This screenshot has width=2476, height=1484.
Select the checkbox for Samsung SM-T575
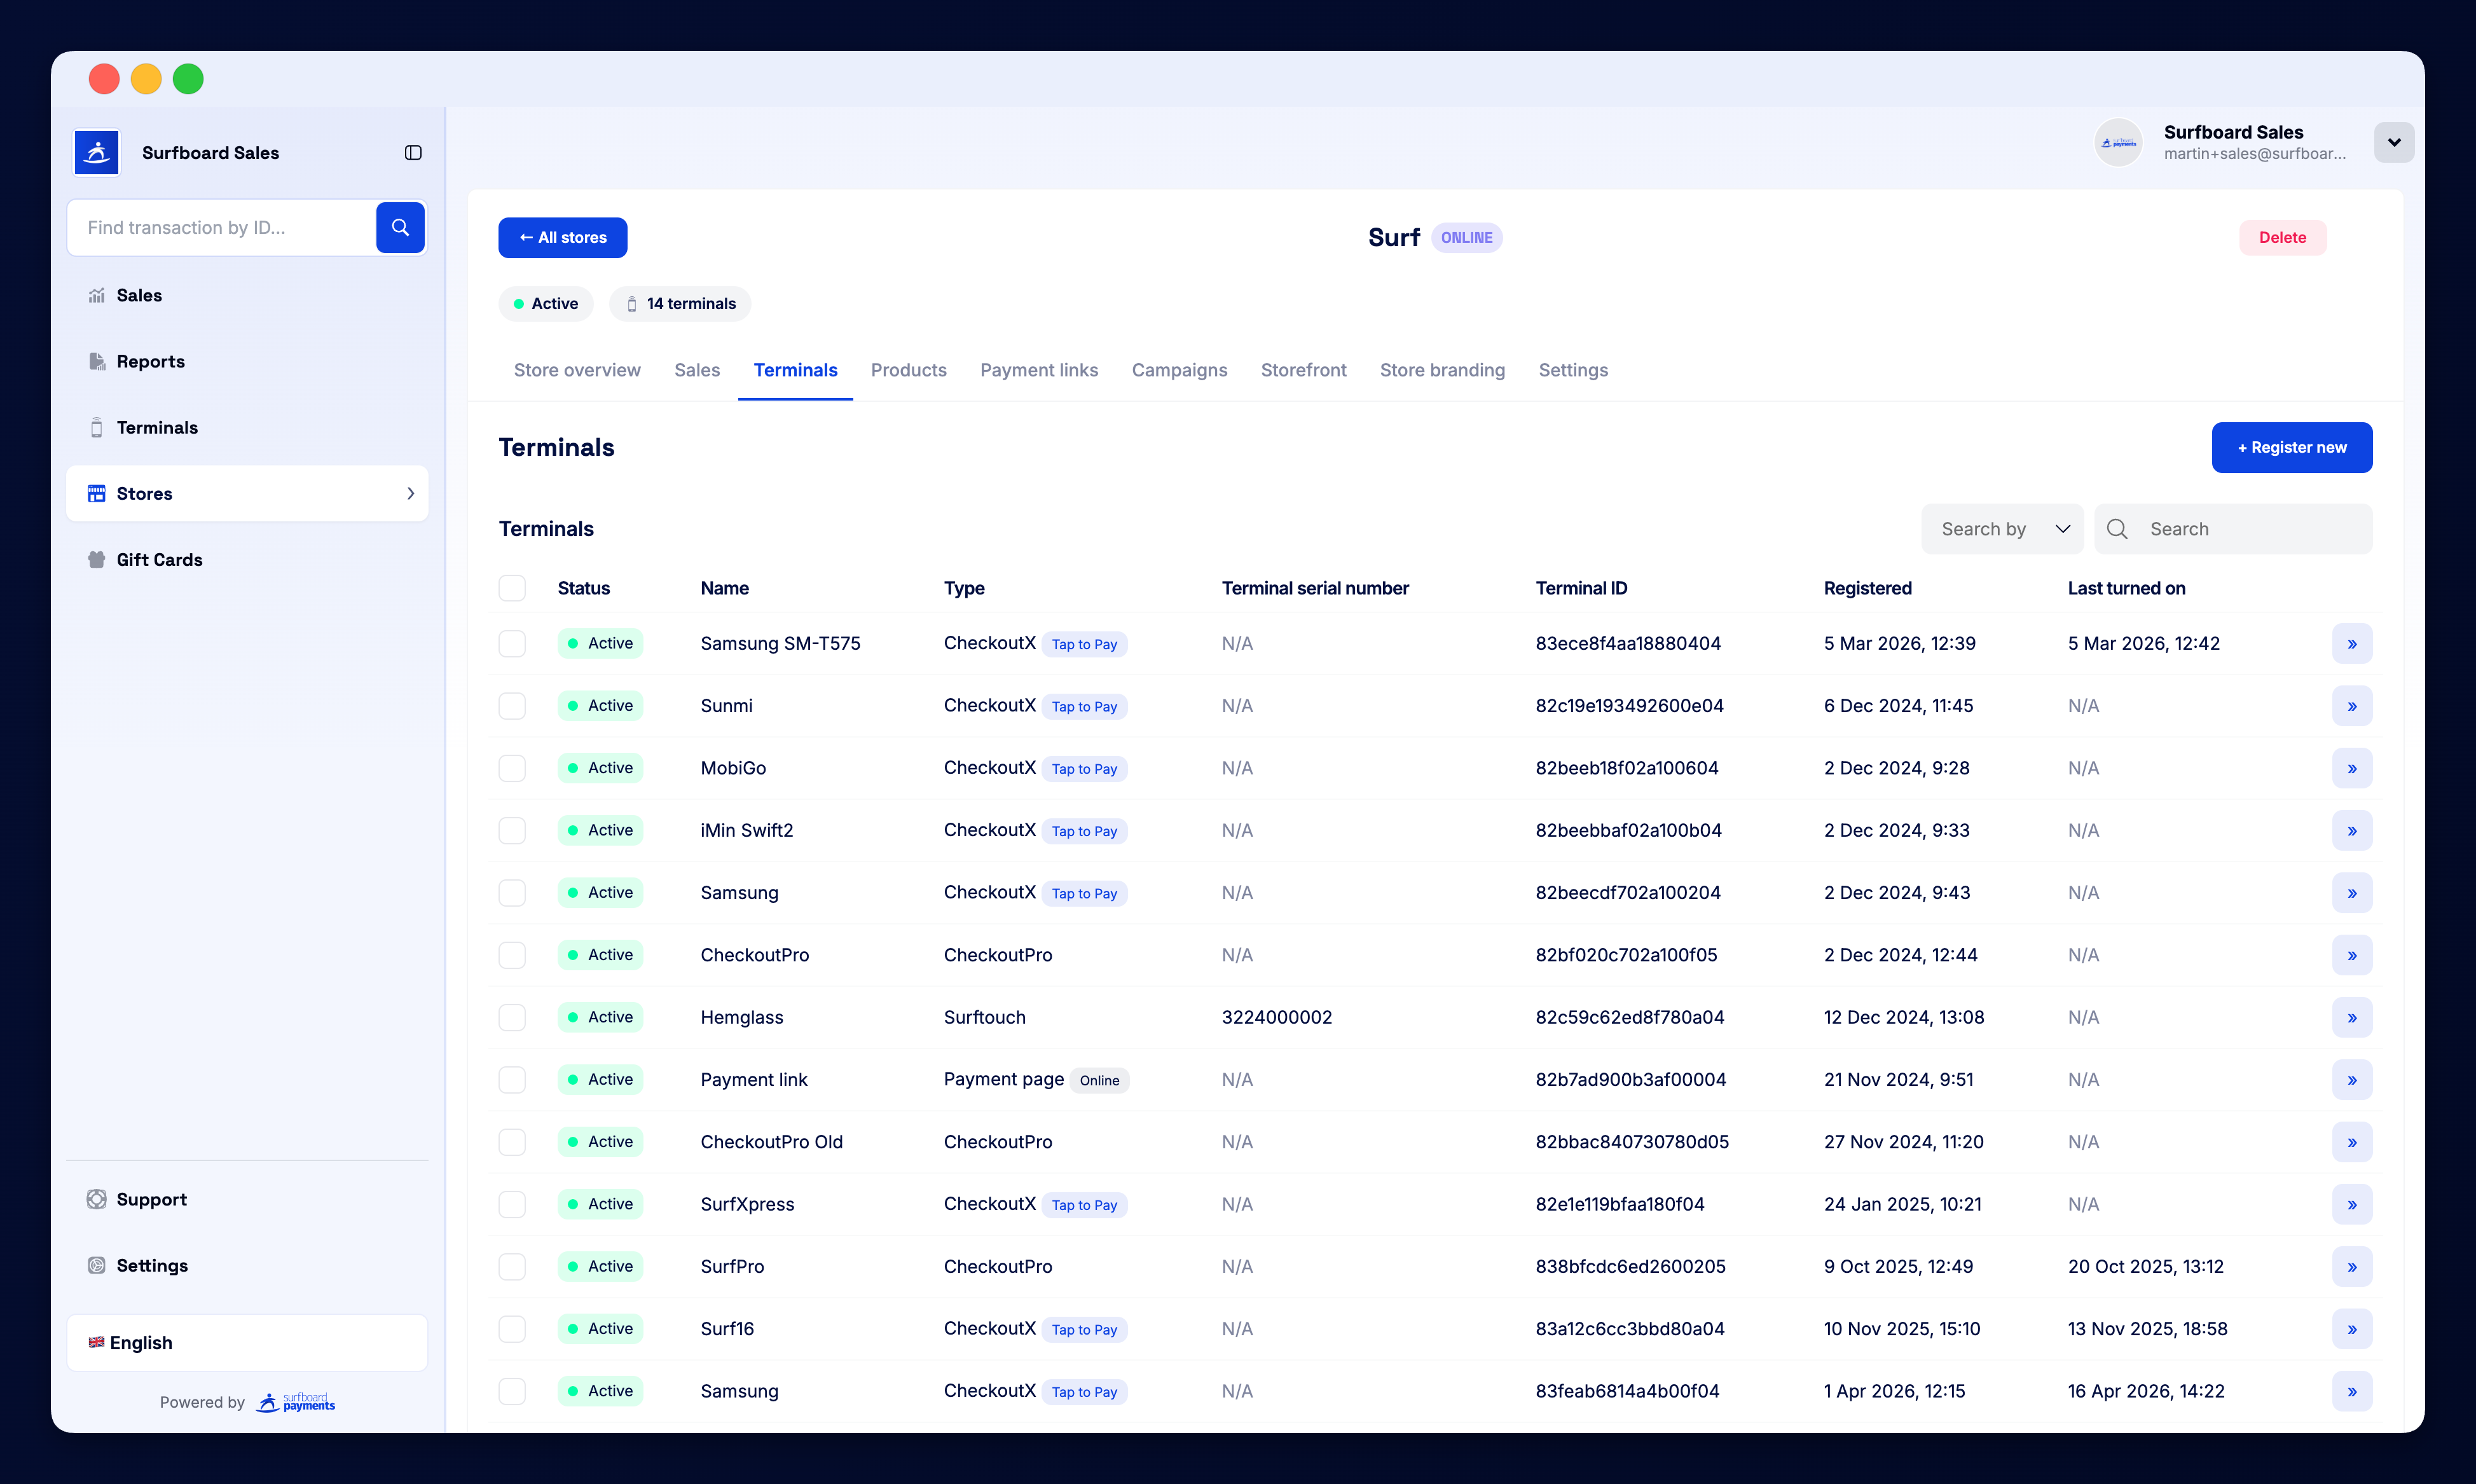(x=512, y=643)
